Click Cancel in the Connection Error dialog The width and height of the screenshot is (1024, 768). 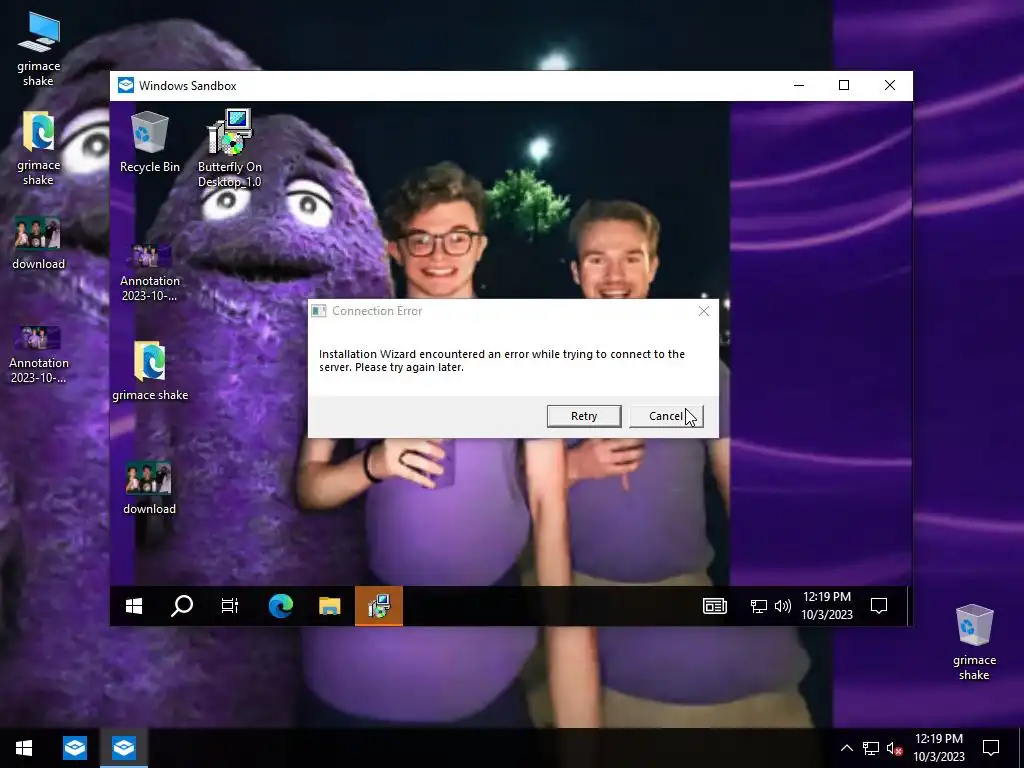[x=666, y=416]
